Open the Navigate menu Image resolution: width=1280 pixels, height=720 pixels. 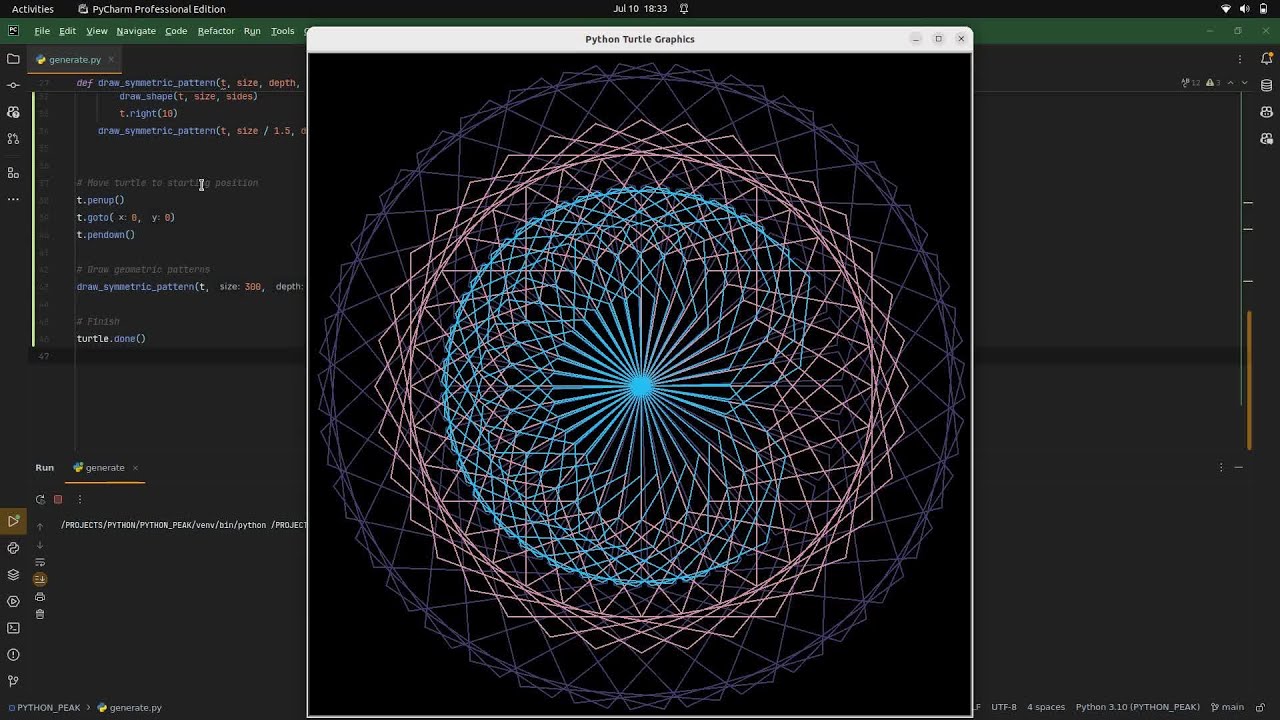(x=136, y=31)
